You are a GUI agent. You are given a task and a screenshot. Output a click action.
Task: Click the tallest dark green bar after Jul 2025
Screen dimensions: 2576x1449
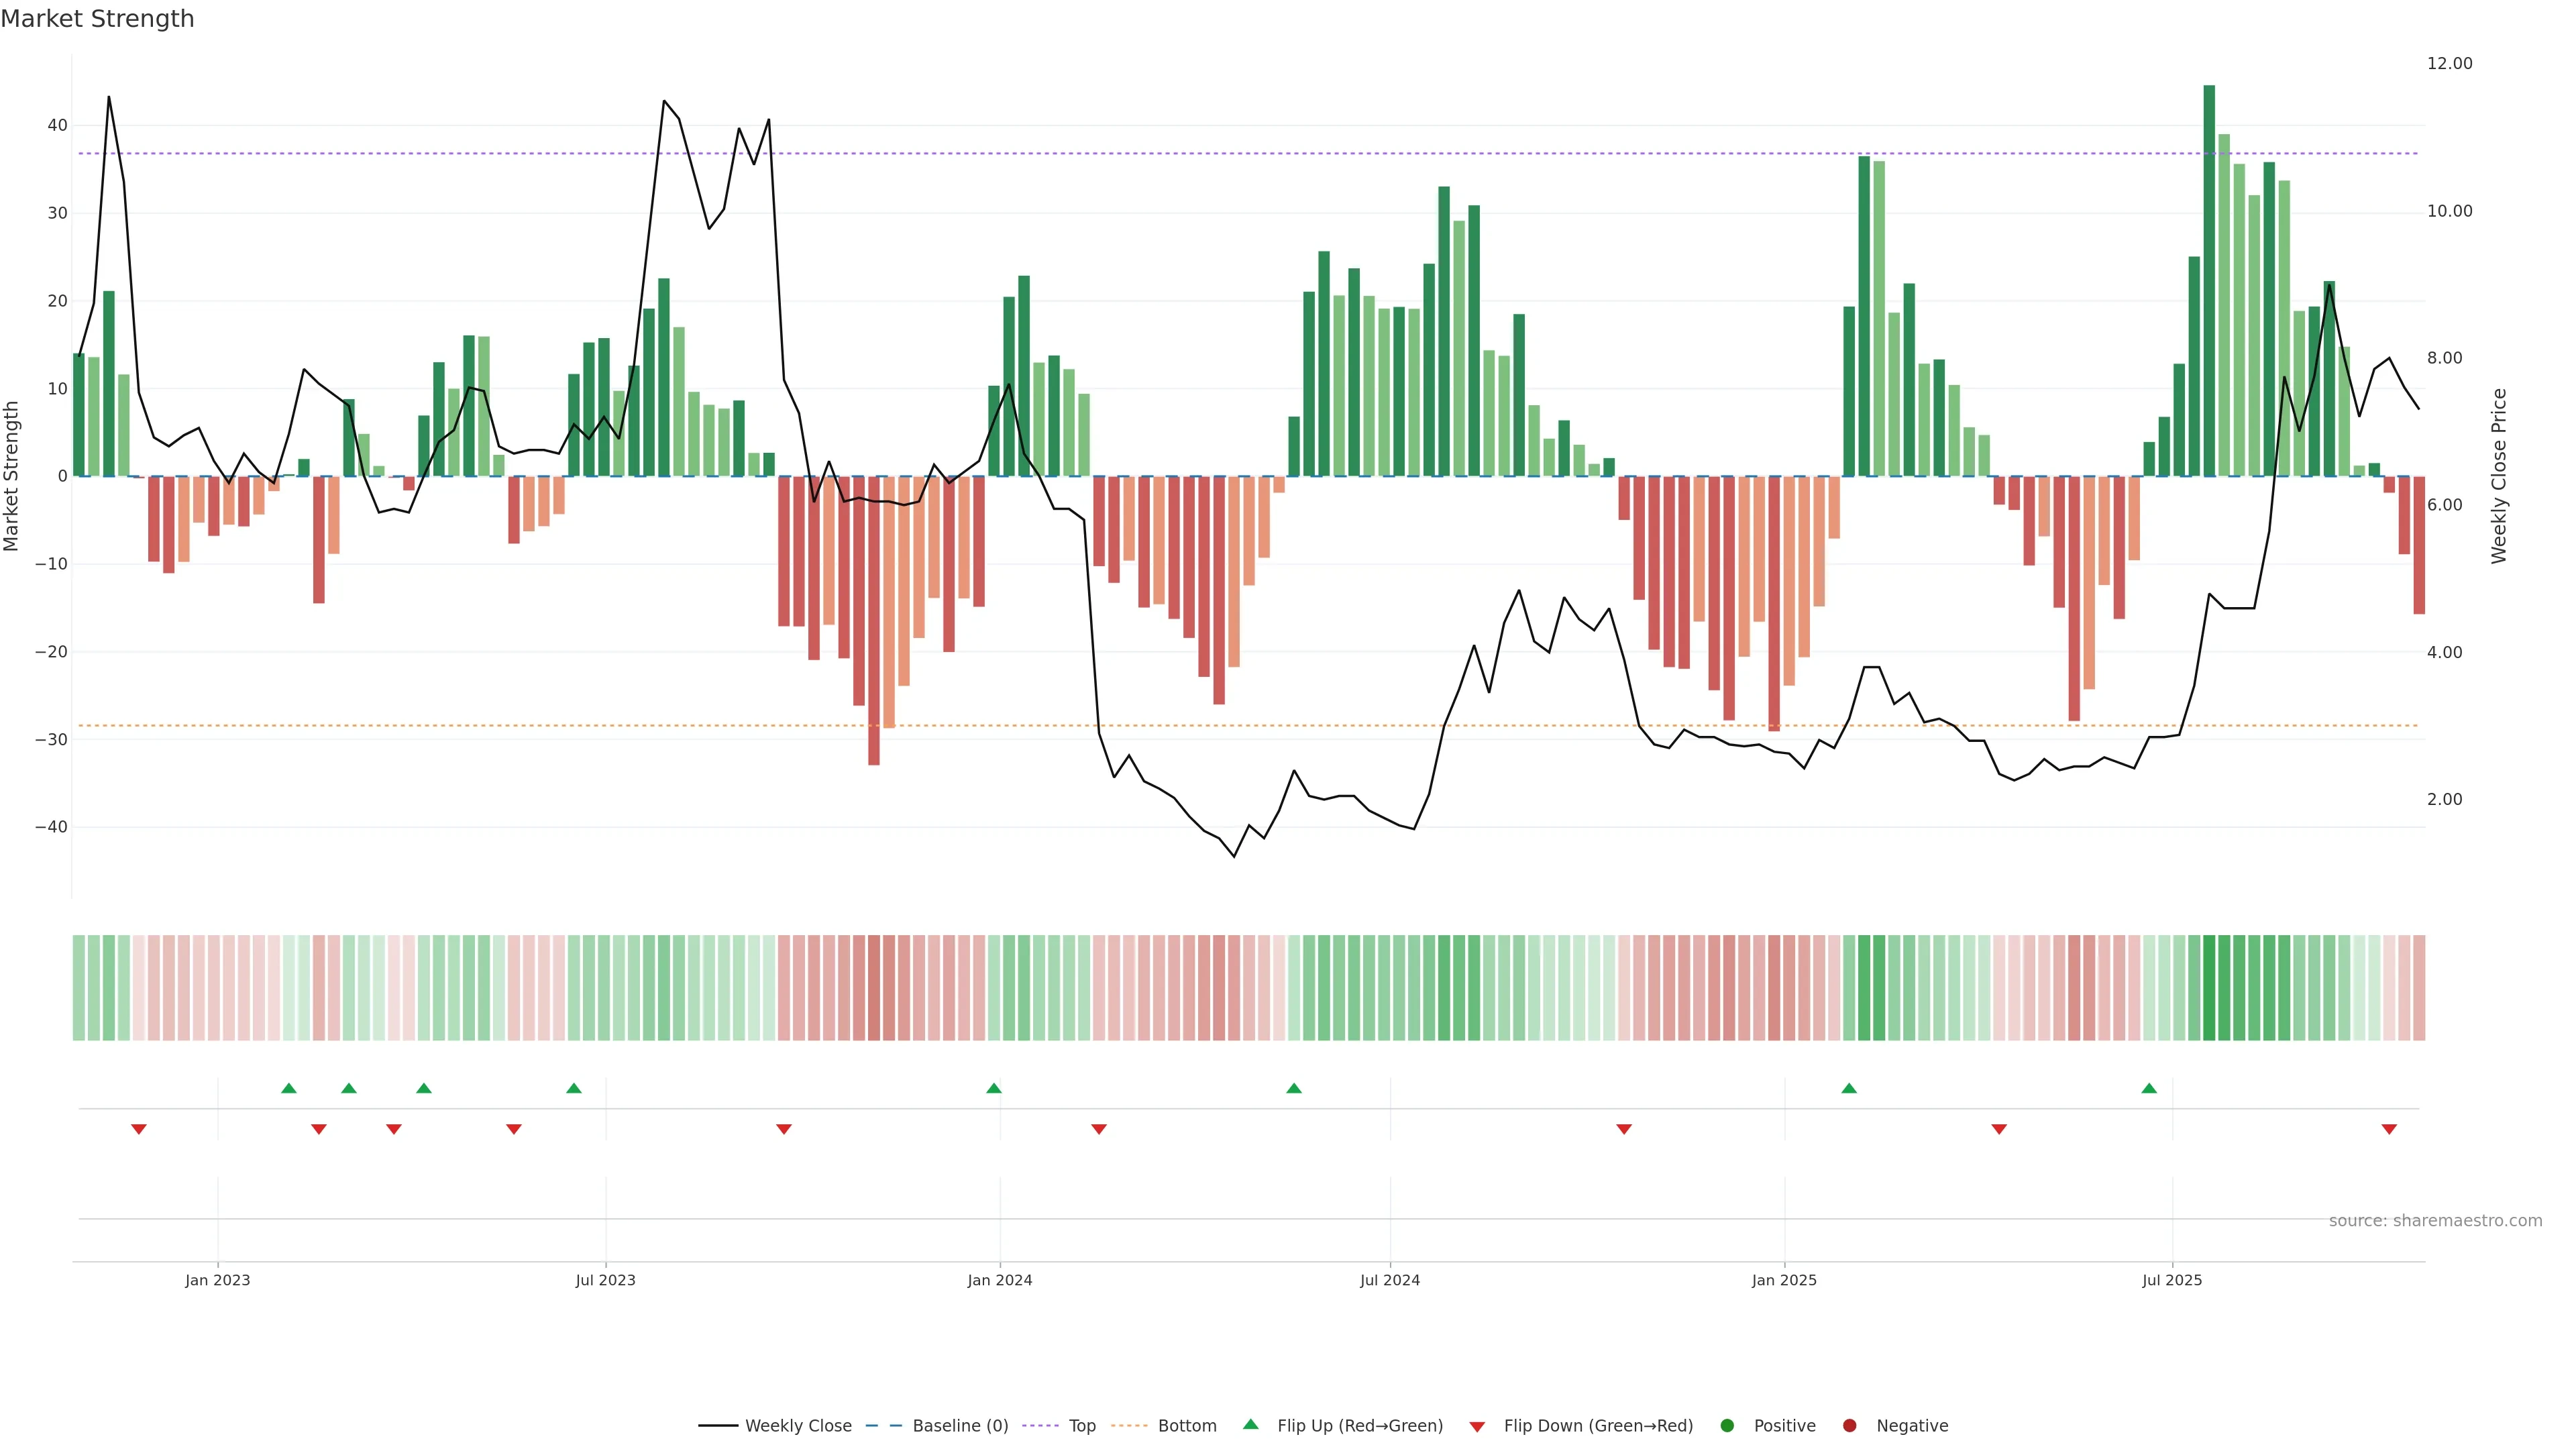click(x=2209, y=280)
